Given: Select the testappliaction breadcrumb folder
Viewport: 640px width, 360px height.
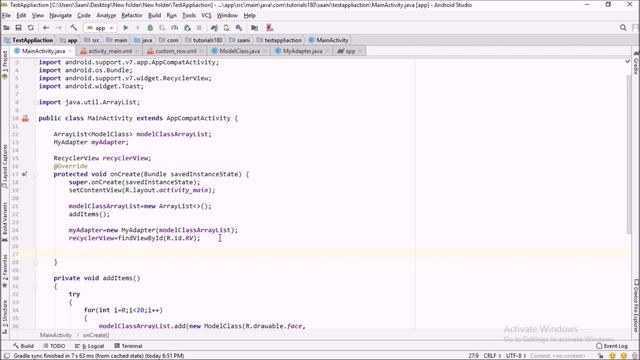Looking at the screenshot, I should [x=279, y=40].
